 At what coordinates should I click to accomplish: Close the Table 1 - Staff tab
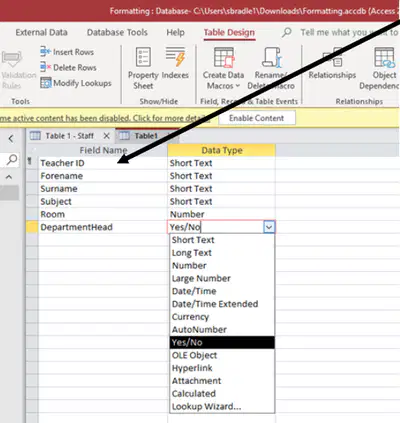pos(106,136)
